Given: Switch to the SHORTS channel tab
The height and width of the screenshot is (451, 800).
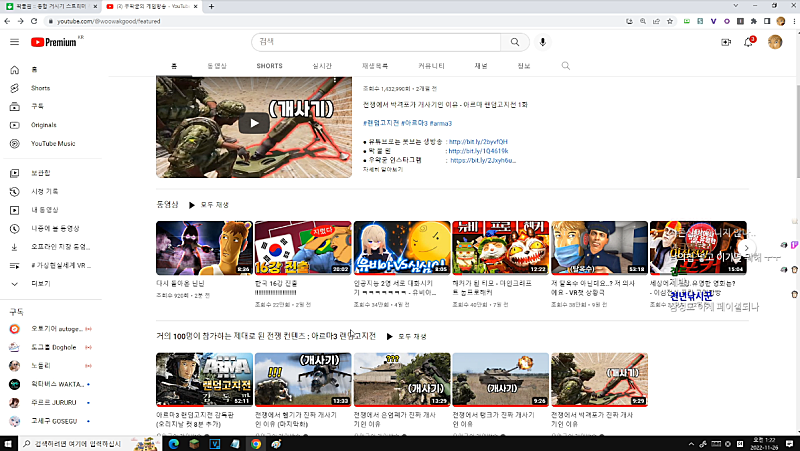Looking at the screenshot, I should 269,66.
